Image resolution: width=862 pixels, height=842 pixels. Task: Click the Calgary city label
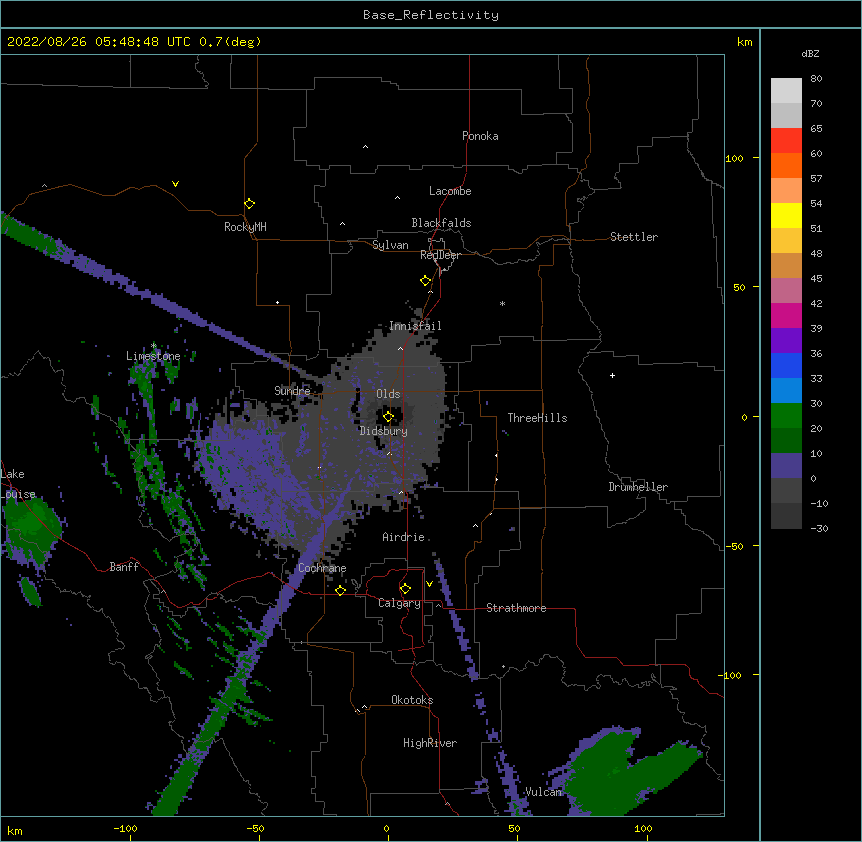tap(399, 603)
